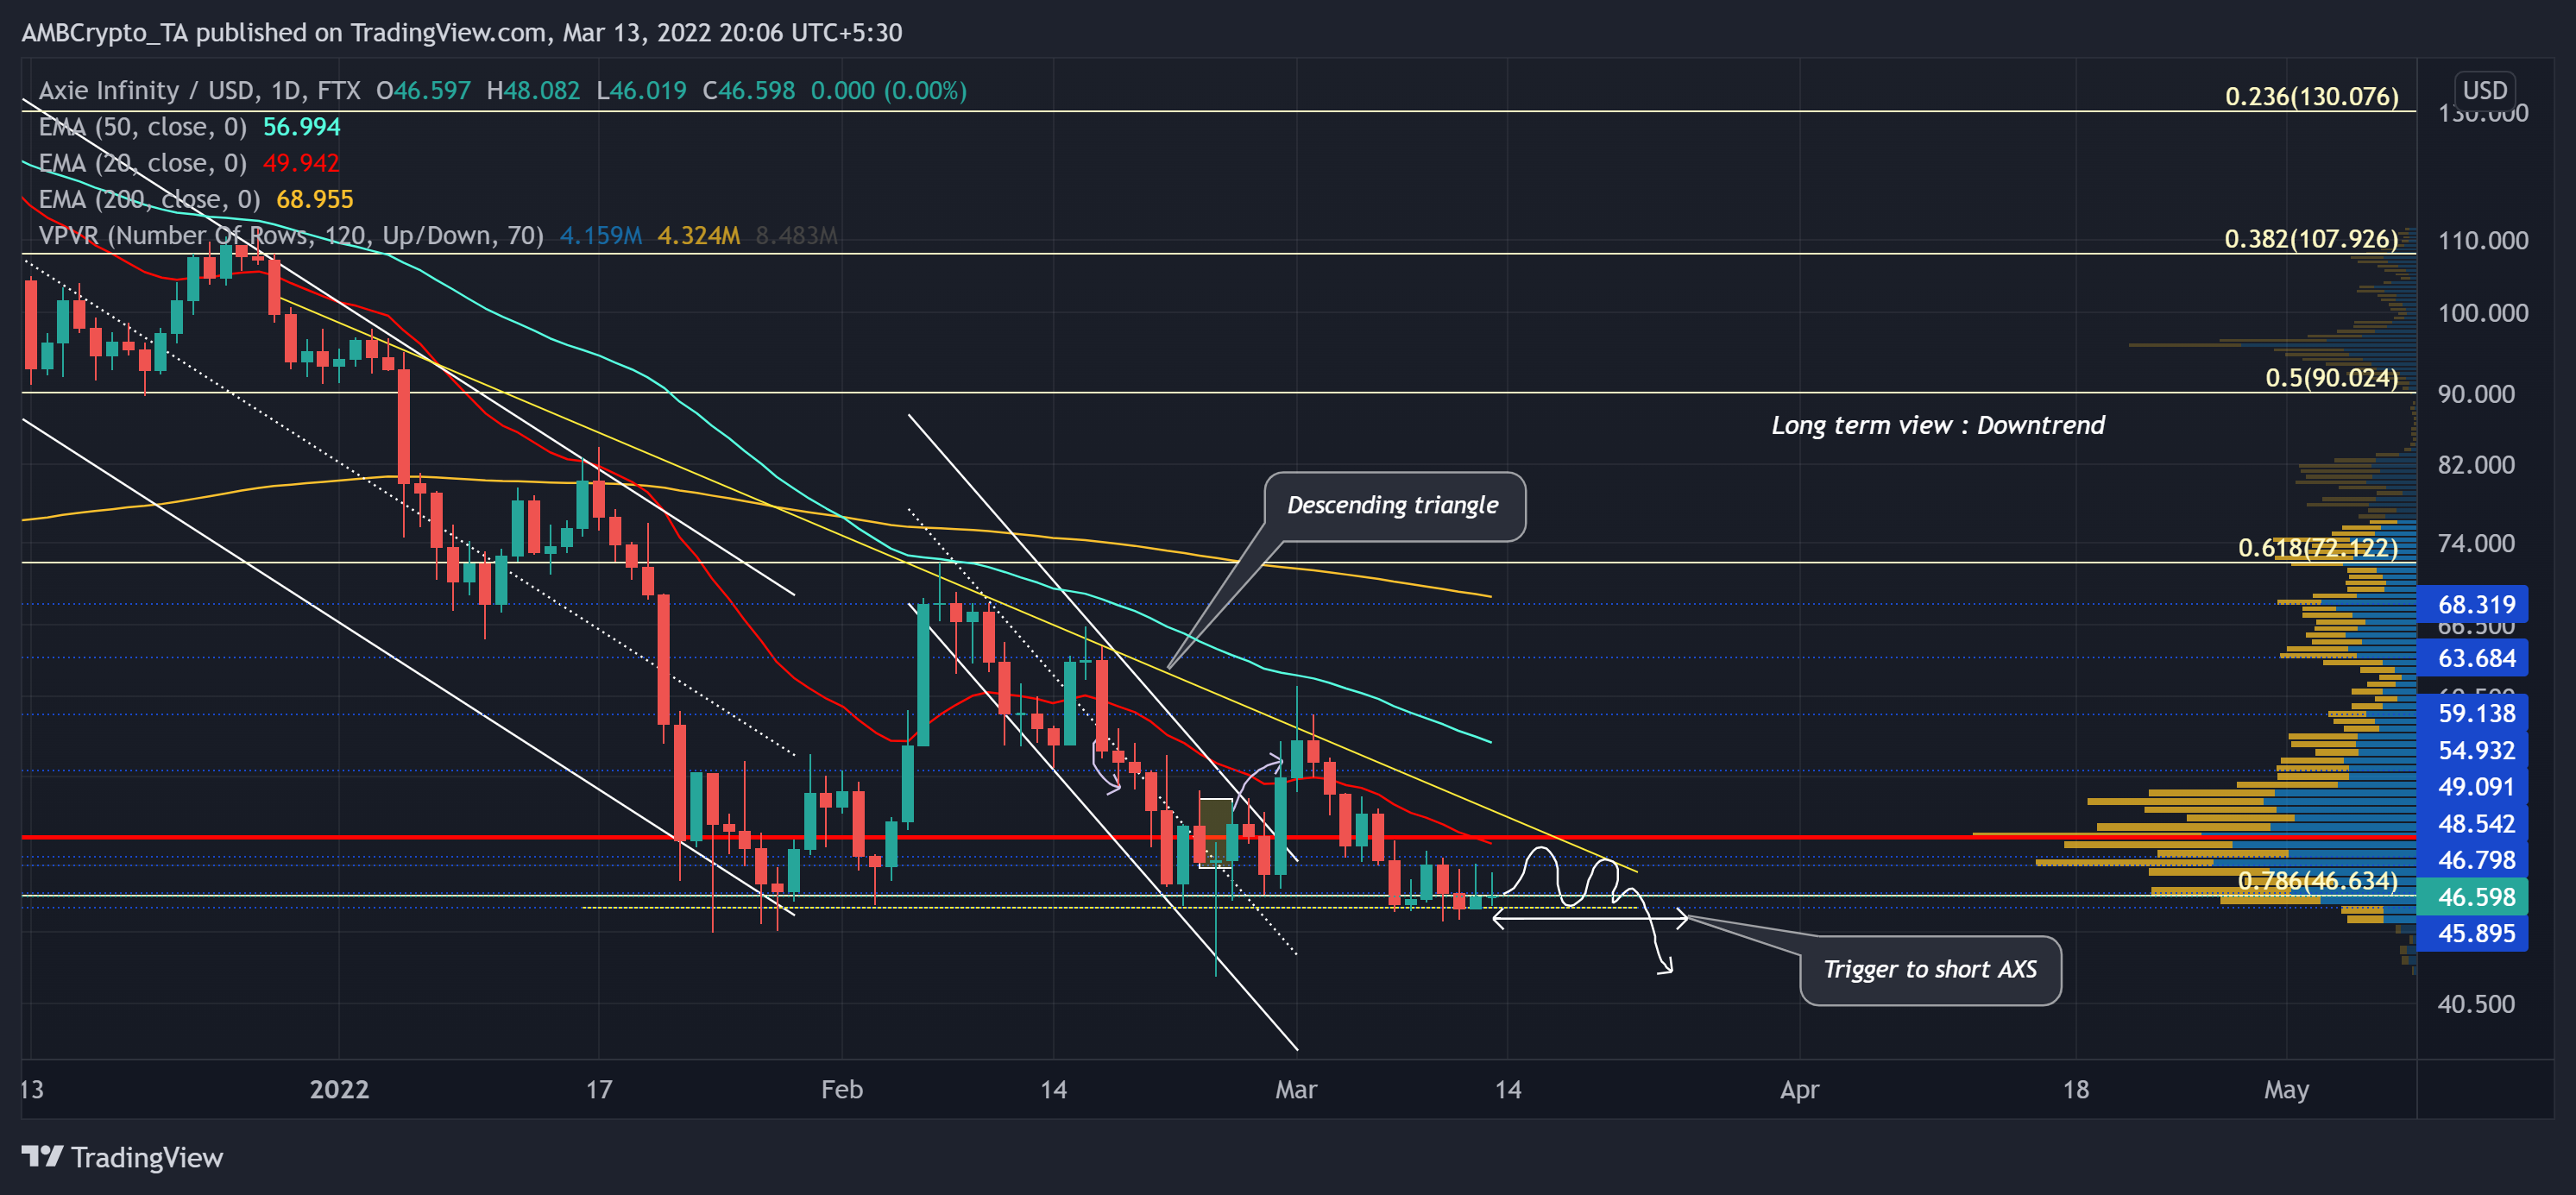Screen dimensions: 2576x1195
Task: Open the USD currency selector
Action: pyautogui.click(x=2484, y=90)
